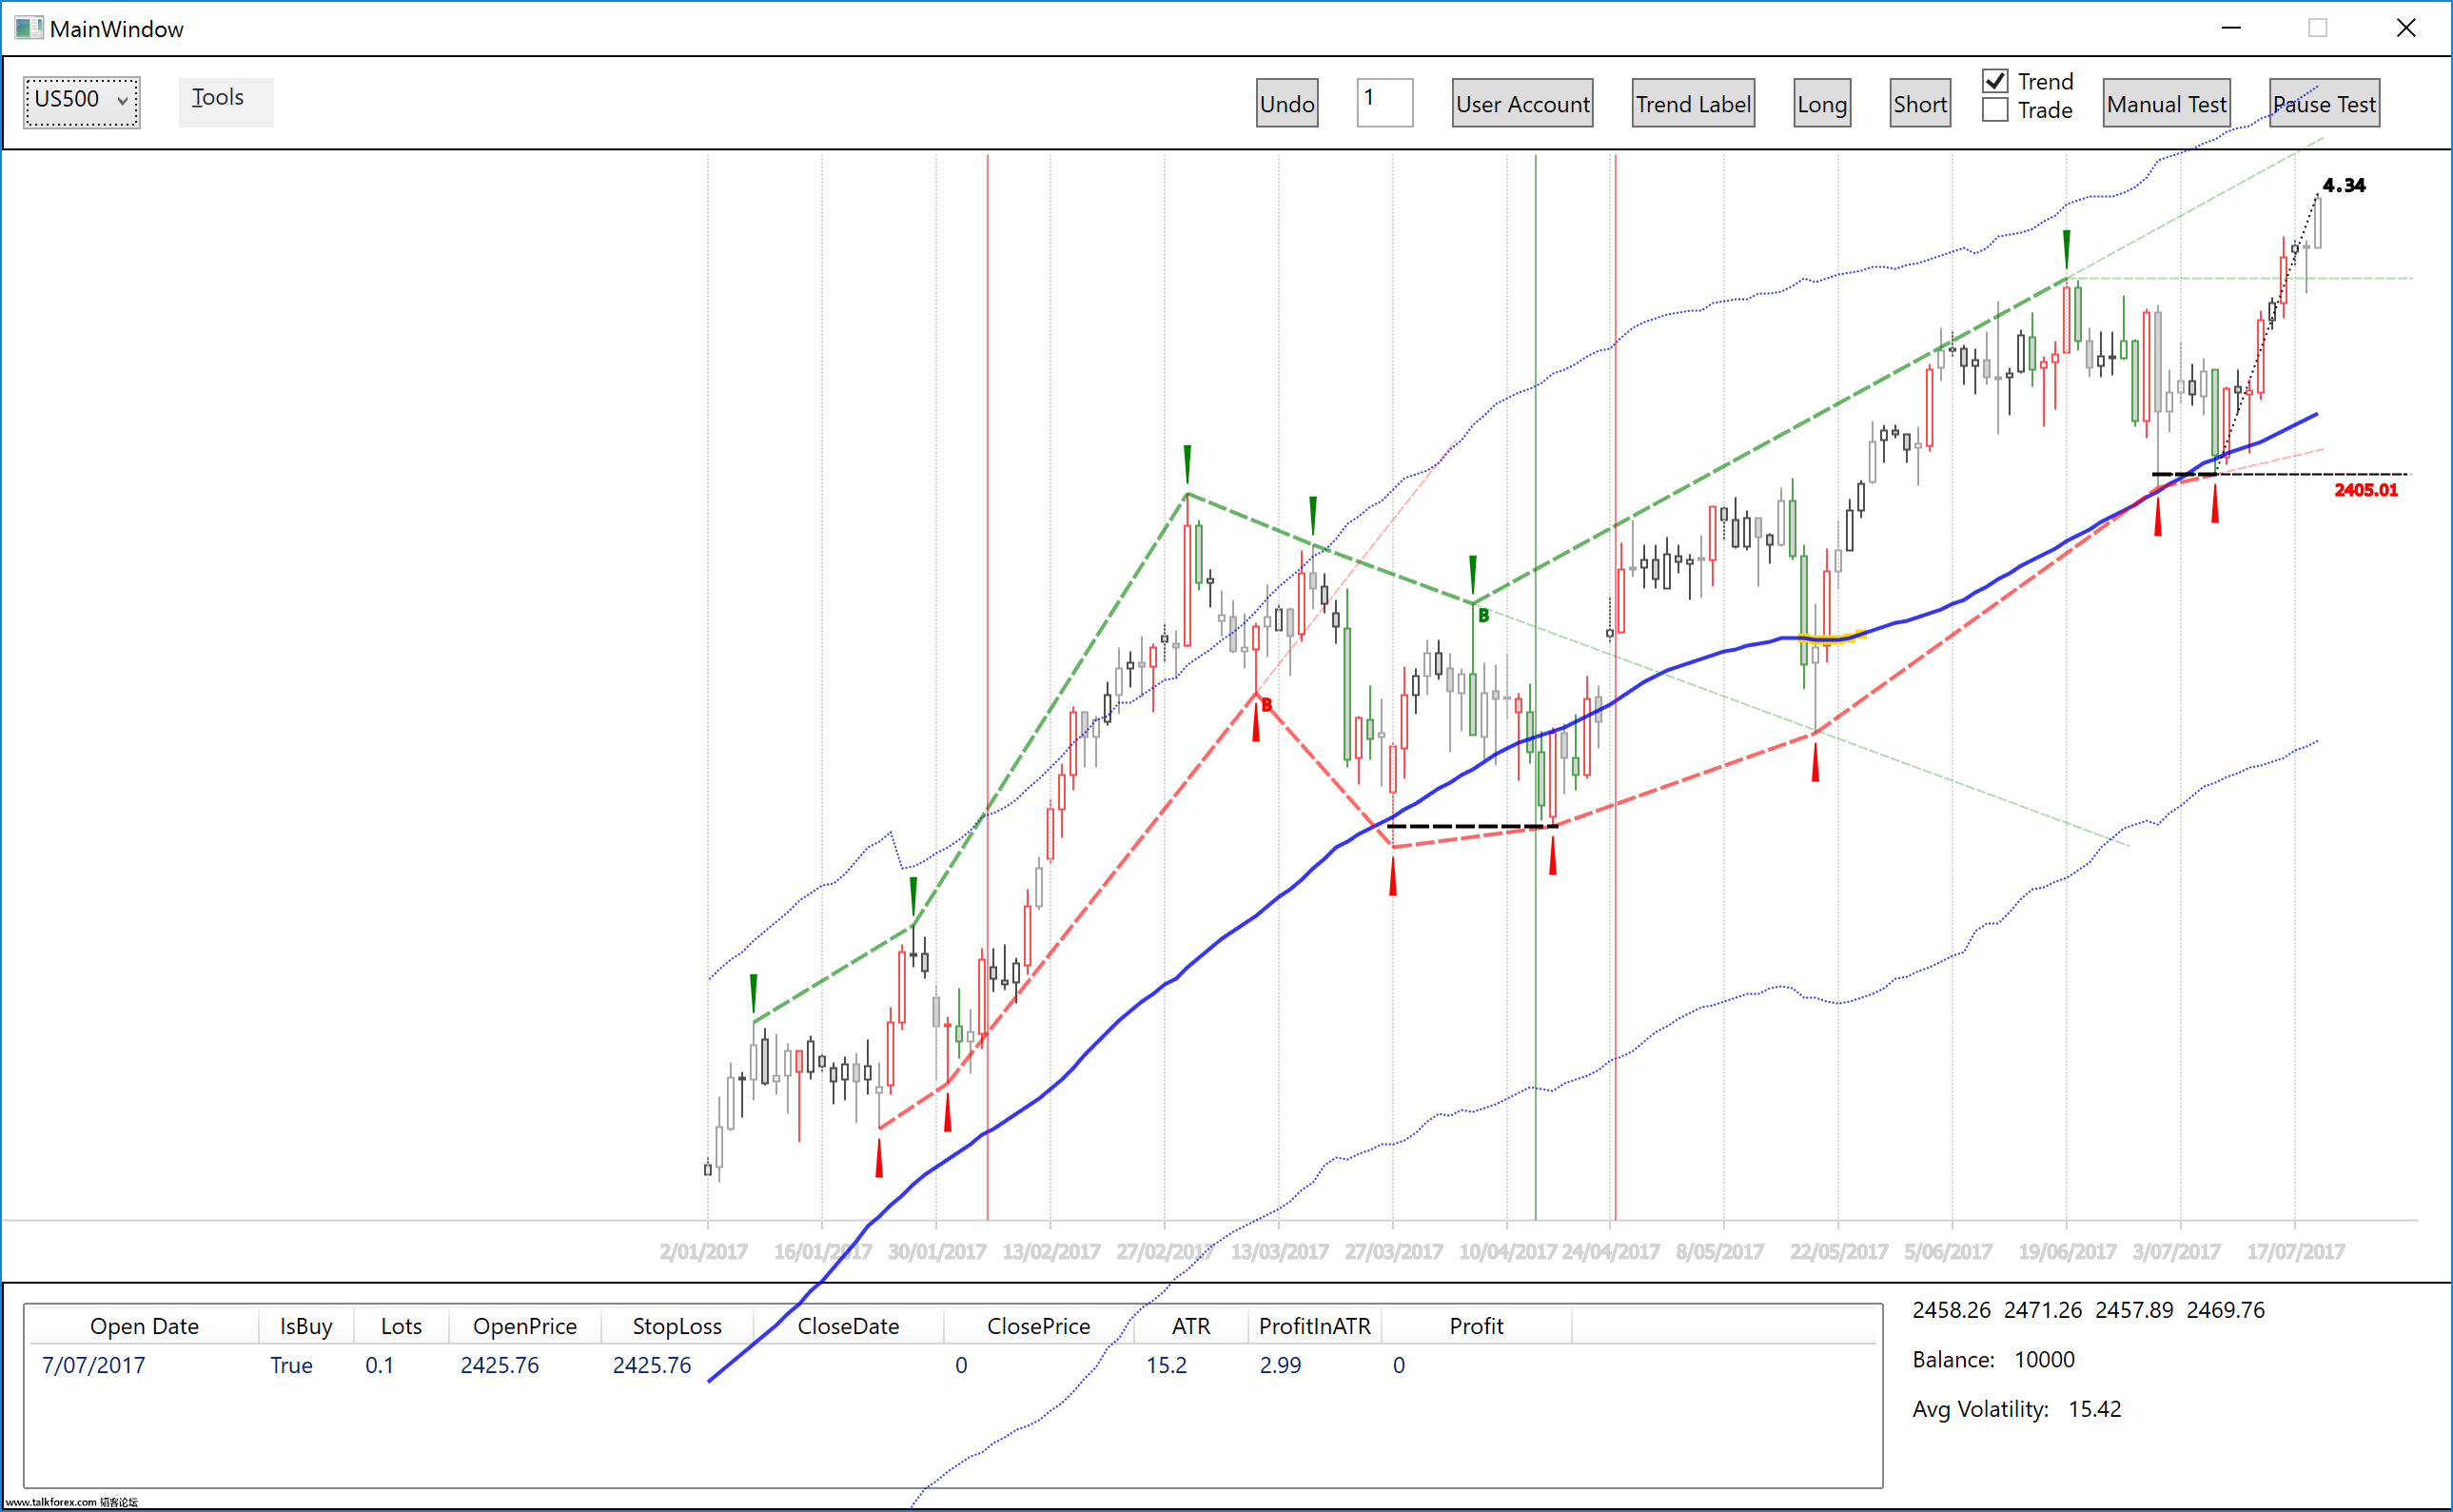This screenshot has height=1512, width=2453.
Task: Click the ProfitInATR value 2.99
Action: pyautogui.click(x=1280, y=1365)
